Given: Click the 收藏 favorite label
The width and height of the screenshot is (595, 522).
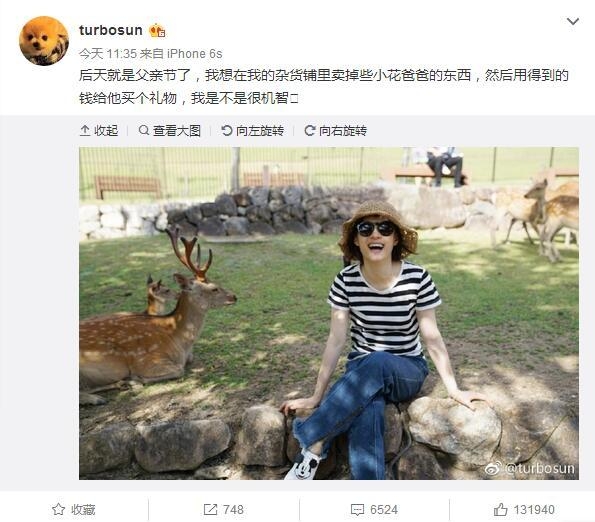Looking at the screenshot, I should 83,509.
